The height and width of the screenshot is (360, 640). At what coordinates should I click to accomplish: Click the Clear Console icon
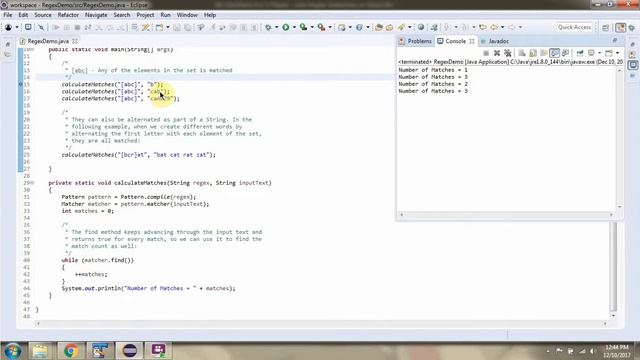[522, 53]
